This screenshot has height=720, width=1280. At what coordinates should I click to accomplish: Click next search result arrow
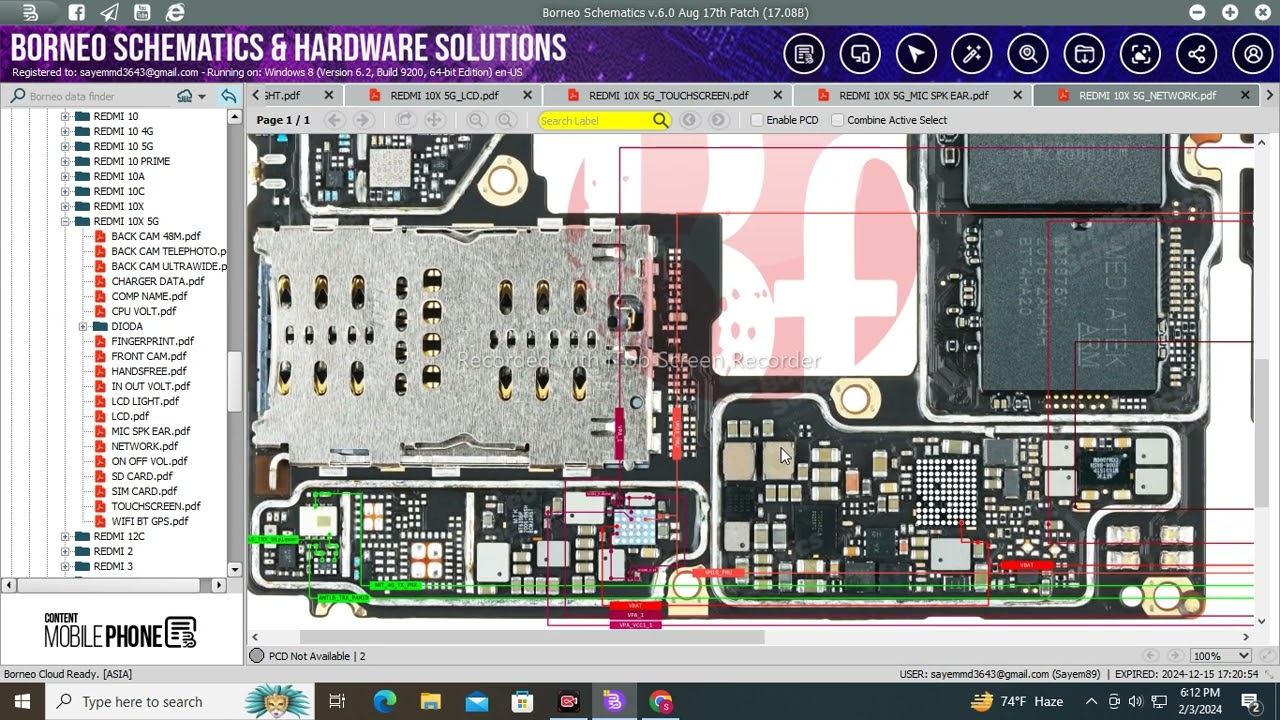pos(718,120)
